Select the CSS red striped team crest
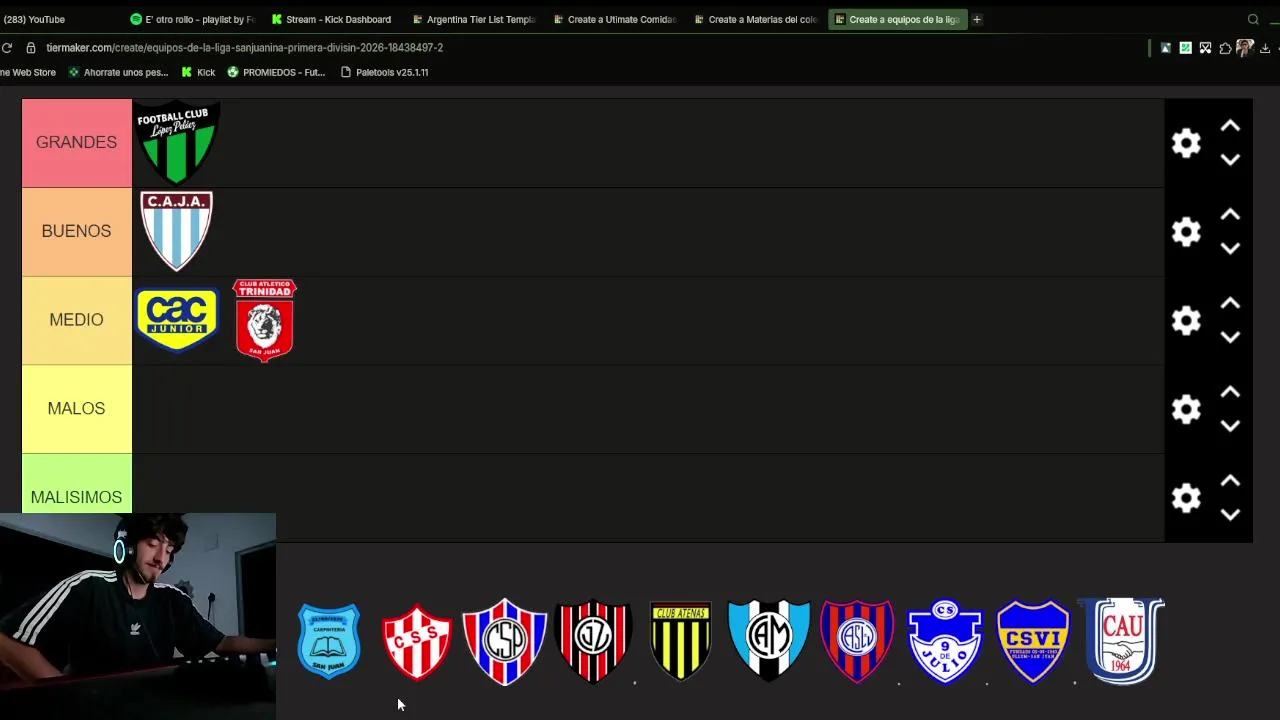 pyautogui.click(x=417, y=641)
